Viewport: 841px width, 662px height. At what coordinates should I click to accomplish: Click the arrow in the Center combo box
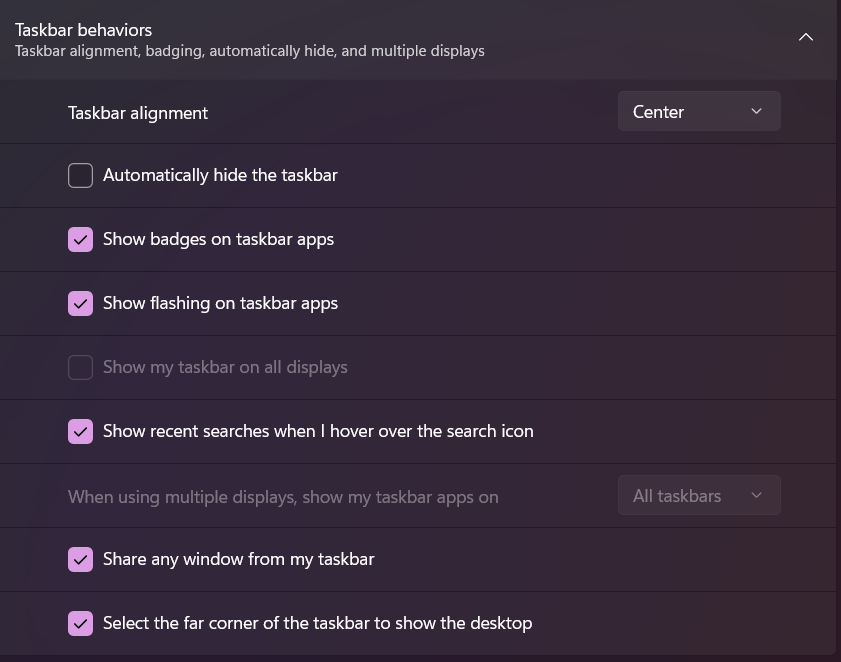(756, 112)
